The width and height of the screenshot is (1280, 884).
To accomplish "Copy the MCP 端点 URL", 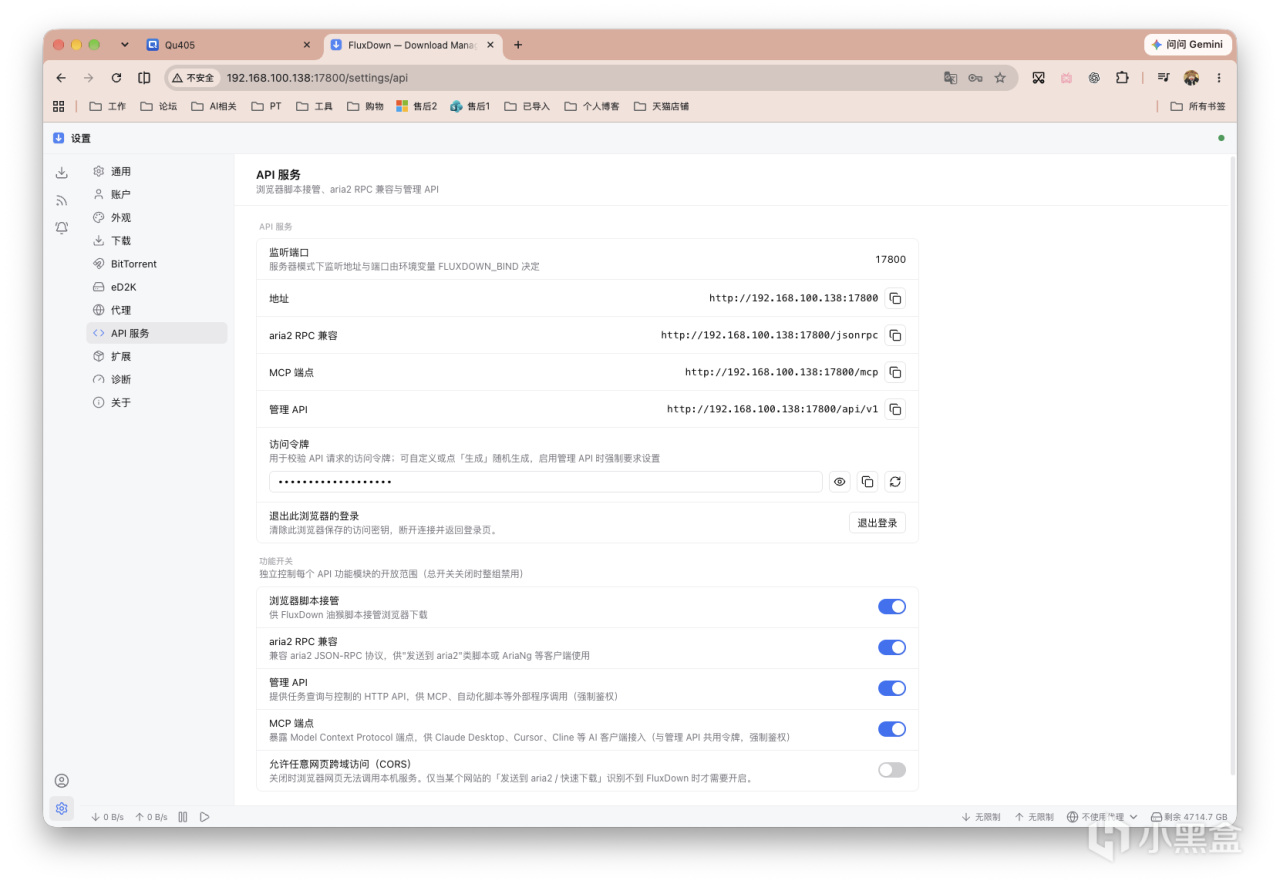I will (895, 372).
